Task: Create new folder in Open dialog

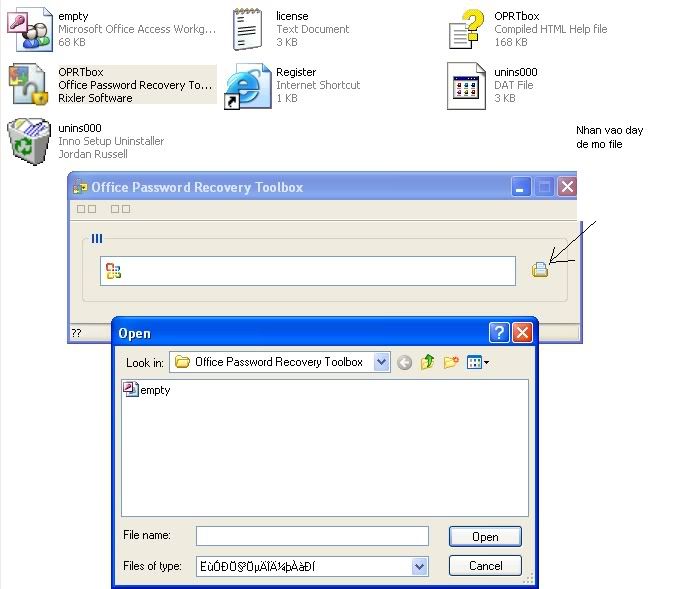Action: (451, 362)
